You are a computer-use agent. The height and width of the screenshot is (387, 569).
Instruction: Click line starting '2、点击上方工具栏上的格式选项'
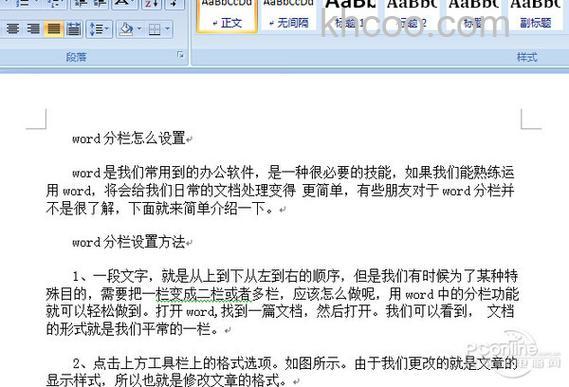click(x=295, y=363)
